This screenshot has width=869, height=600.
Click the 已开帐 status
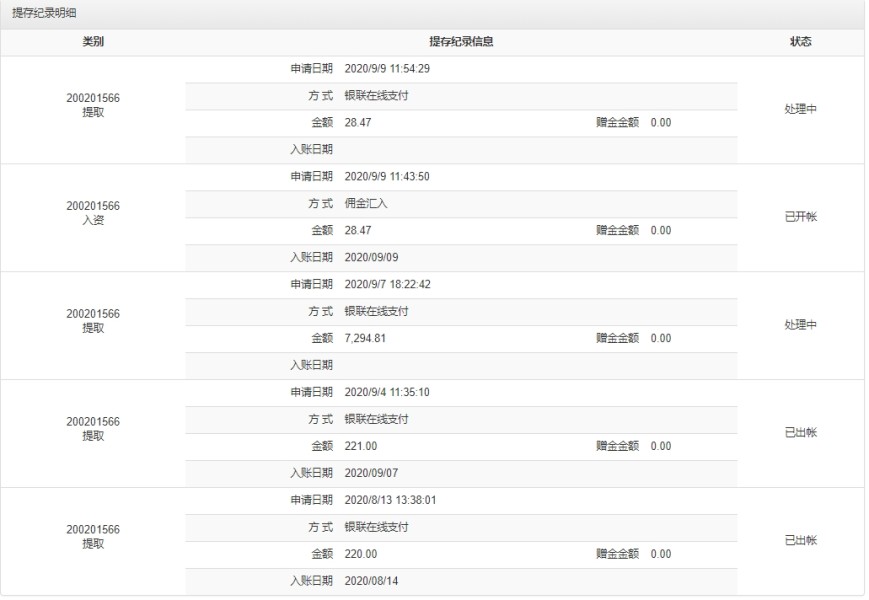point(800,217)
